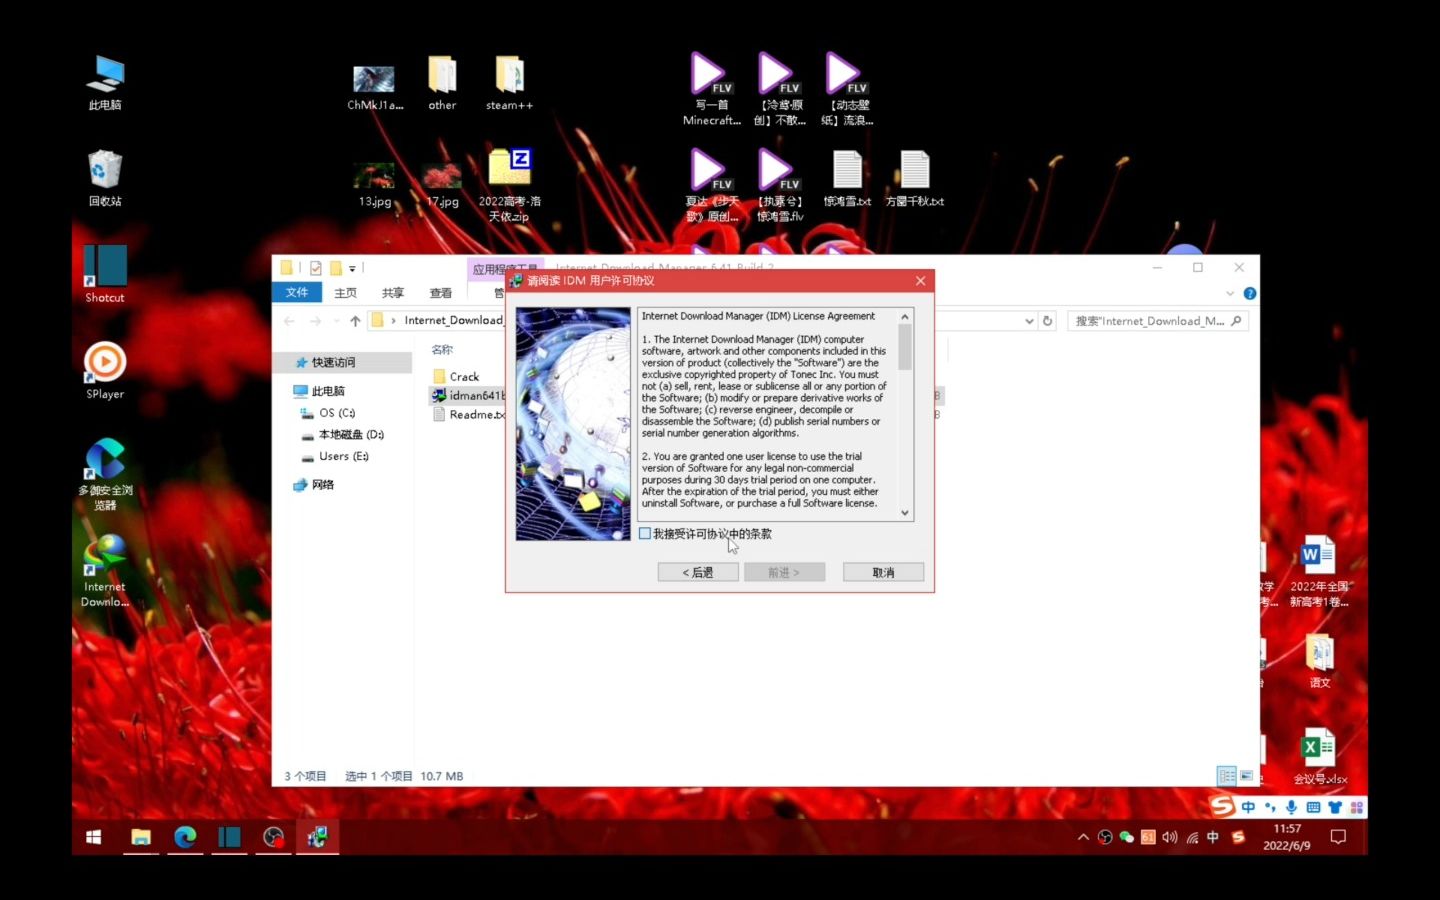This screenshot has width=1440, height=900.
Task: Switch Explorer to details view icon
Action: [x=1227, y=776]
